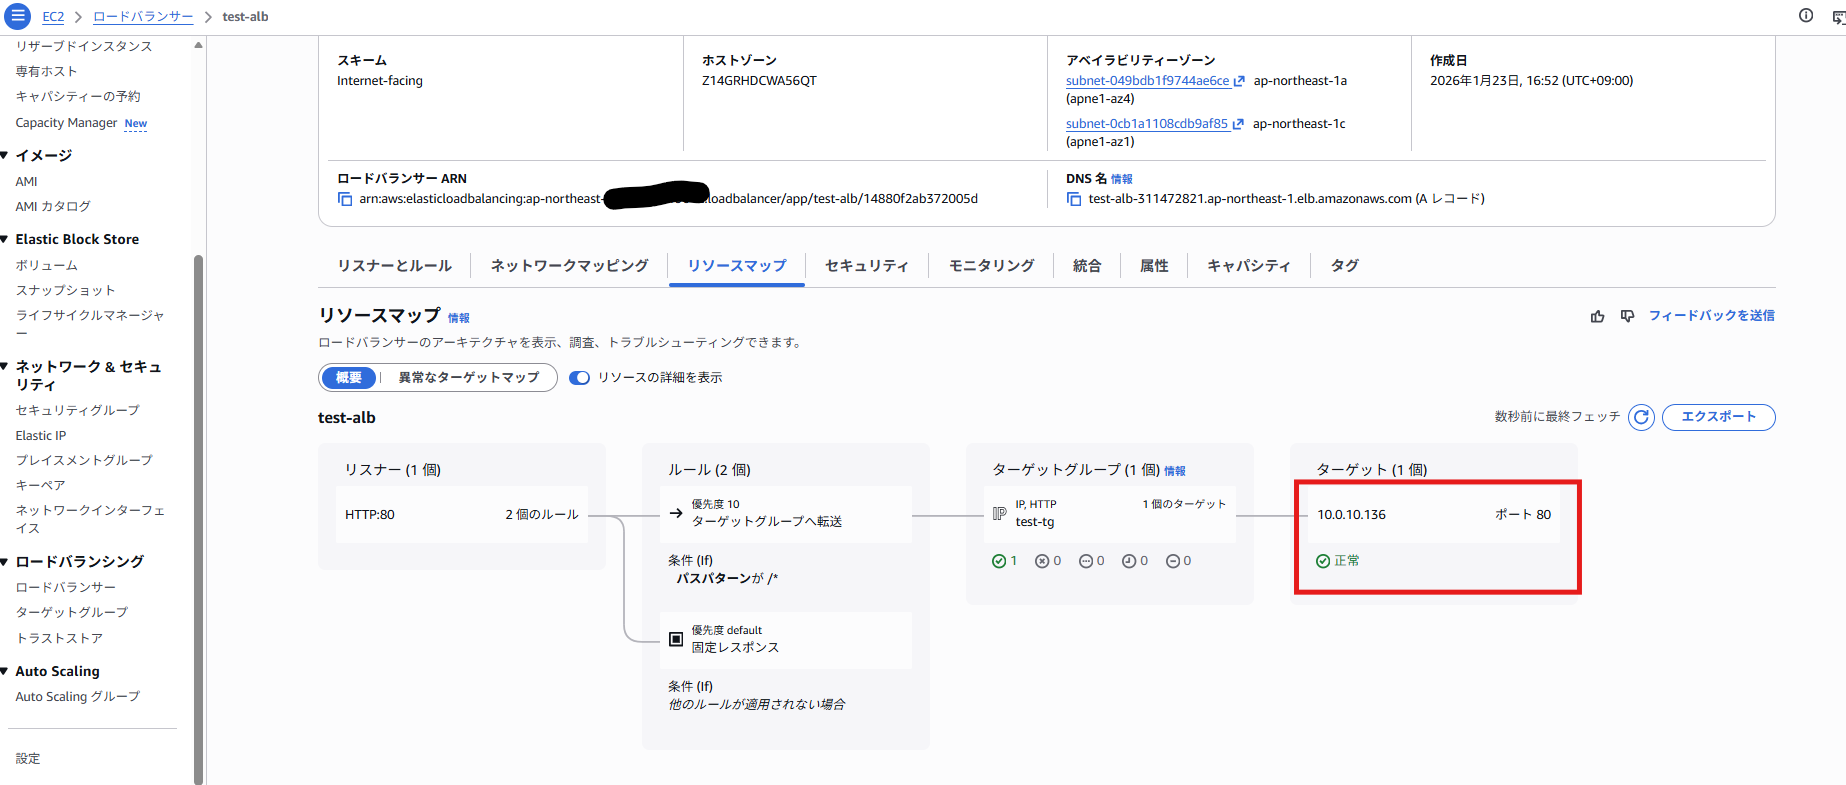Open ボリューム in sidebar

(46, 266)
